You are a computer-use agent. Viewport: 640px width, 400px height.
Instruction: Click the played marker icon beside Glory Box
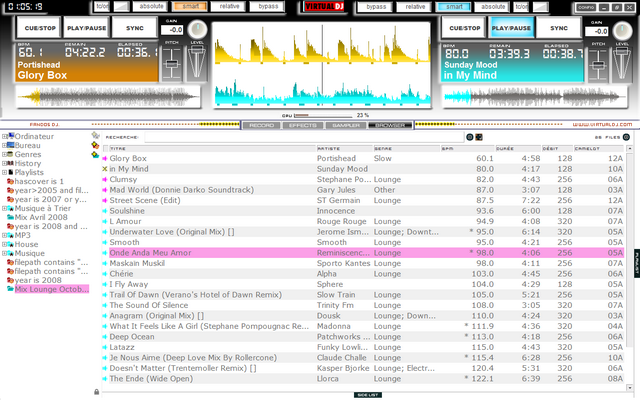pyautogui.click(x=105, y=158)
